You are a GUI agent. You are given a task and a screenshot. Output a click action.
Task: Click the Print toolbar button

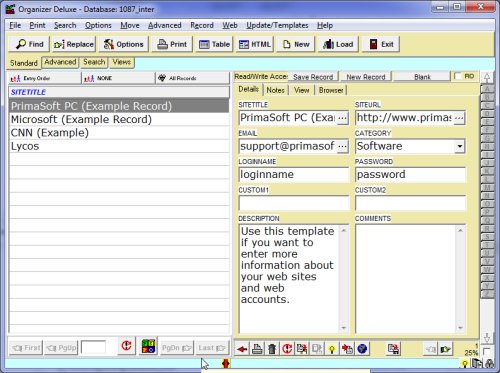tap(172, 44)
